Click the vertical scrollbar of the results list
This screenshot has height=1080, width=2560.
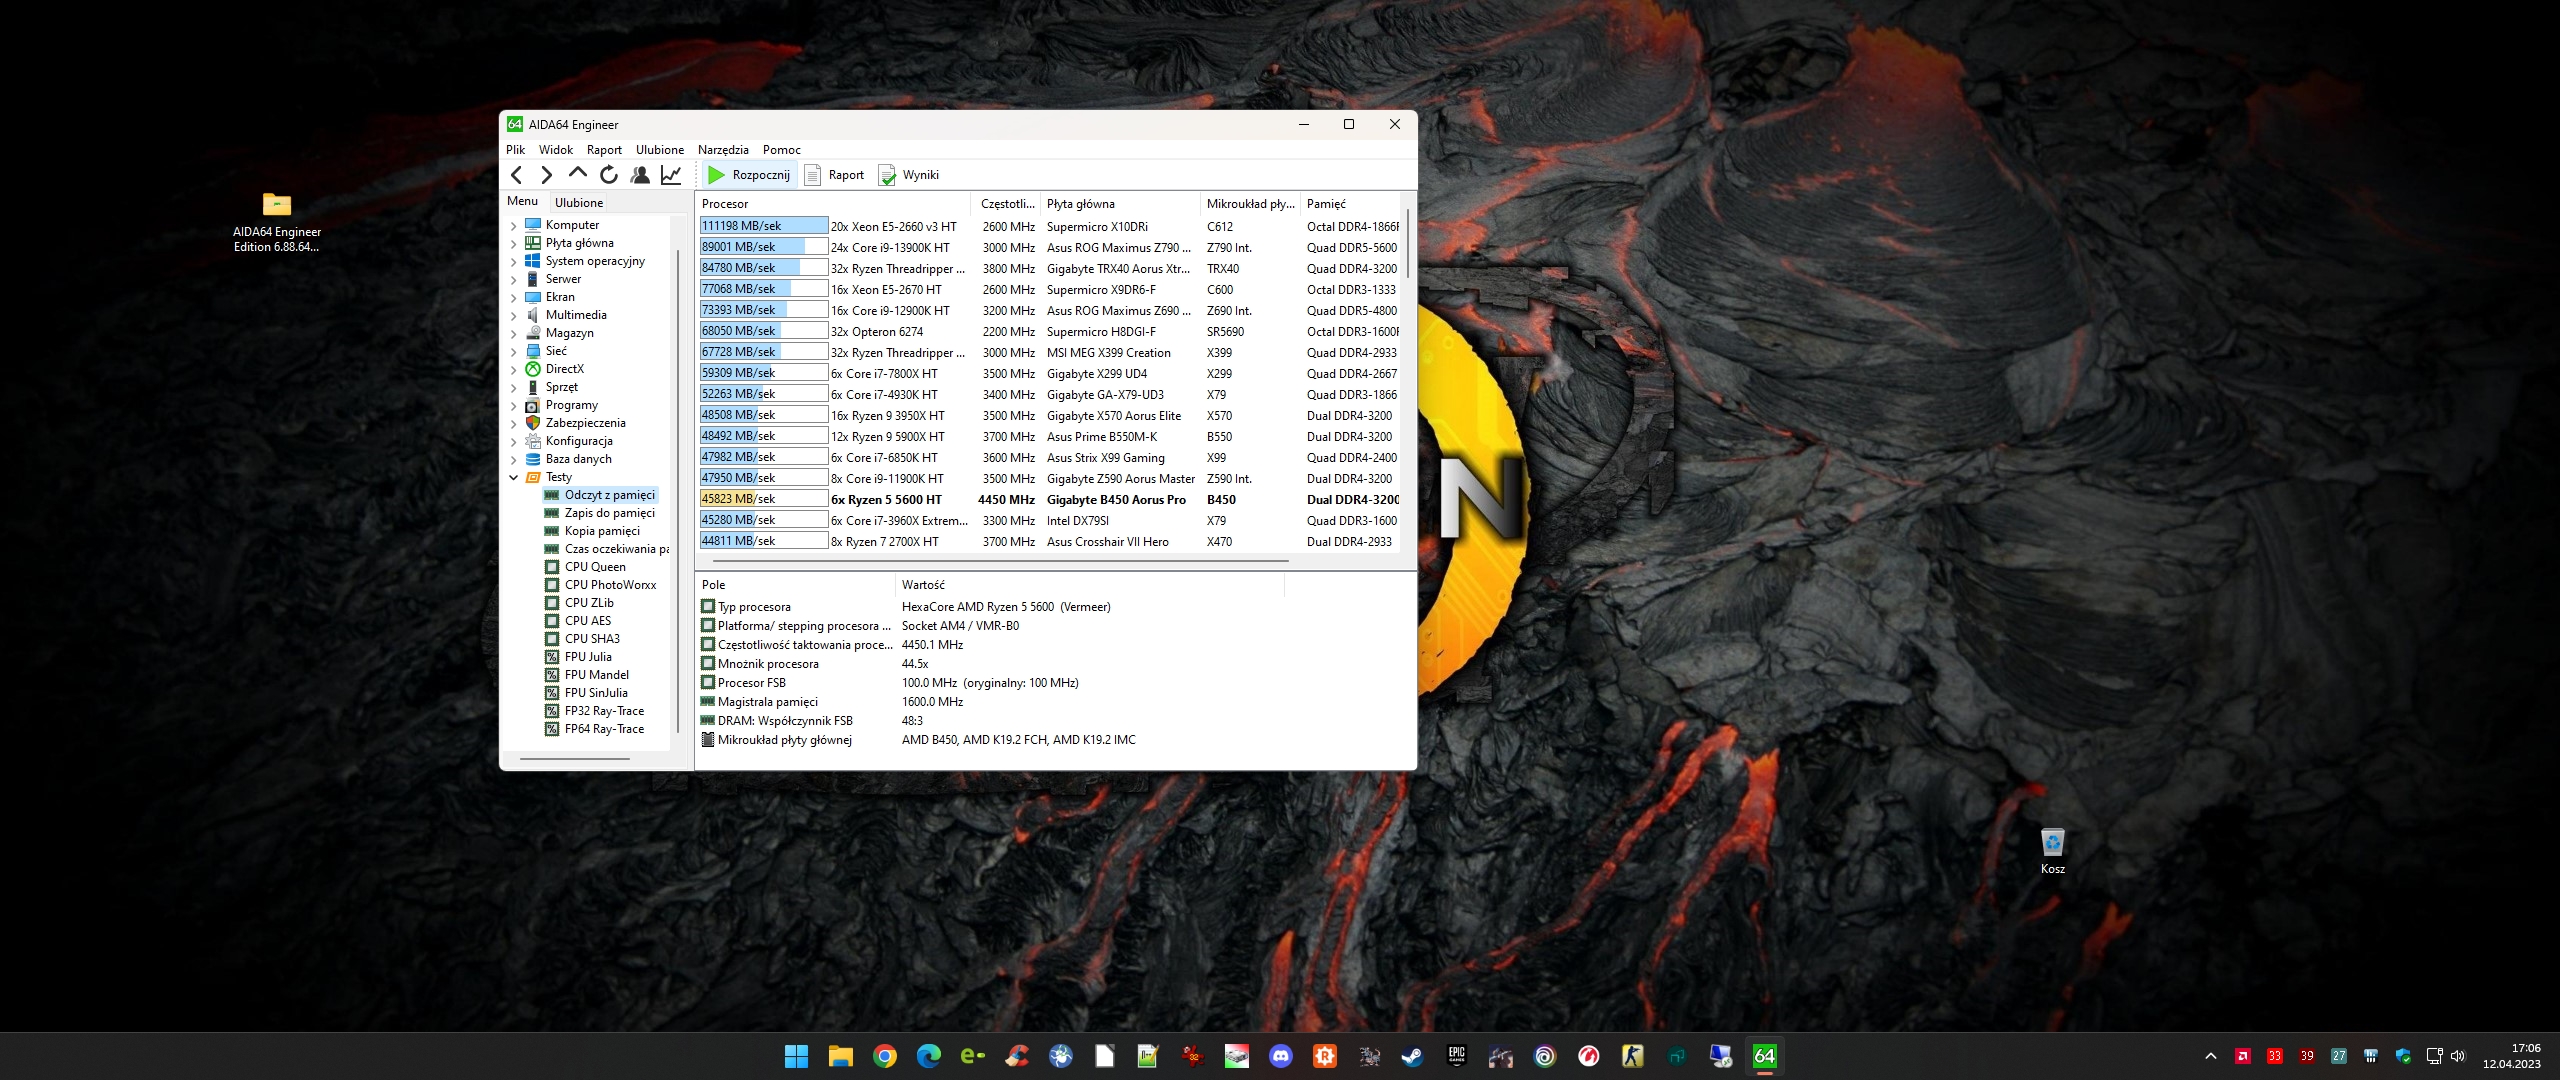[1407, 243]
